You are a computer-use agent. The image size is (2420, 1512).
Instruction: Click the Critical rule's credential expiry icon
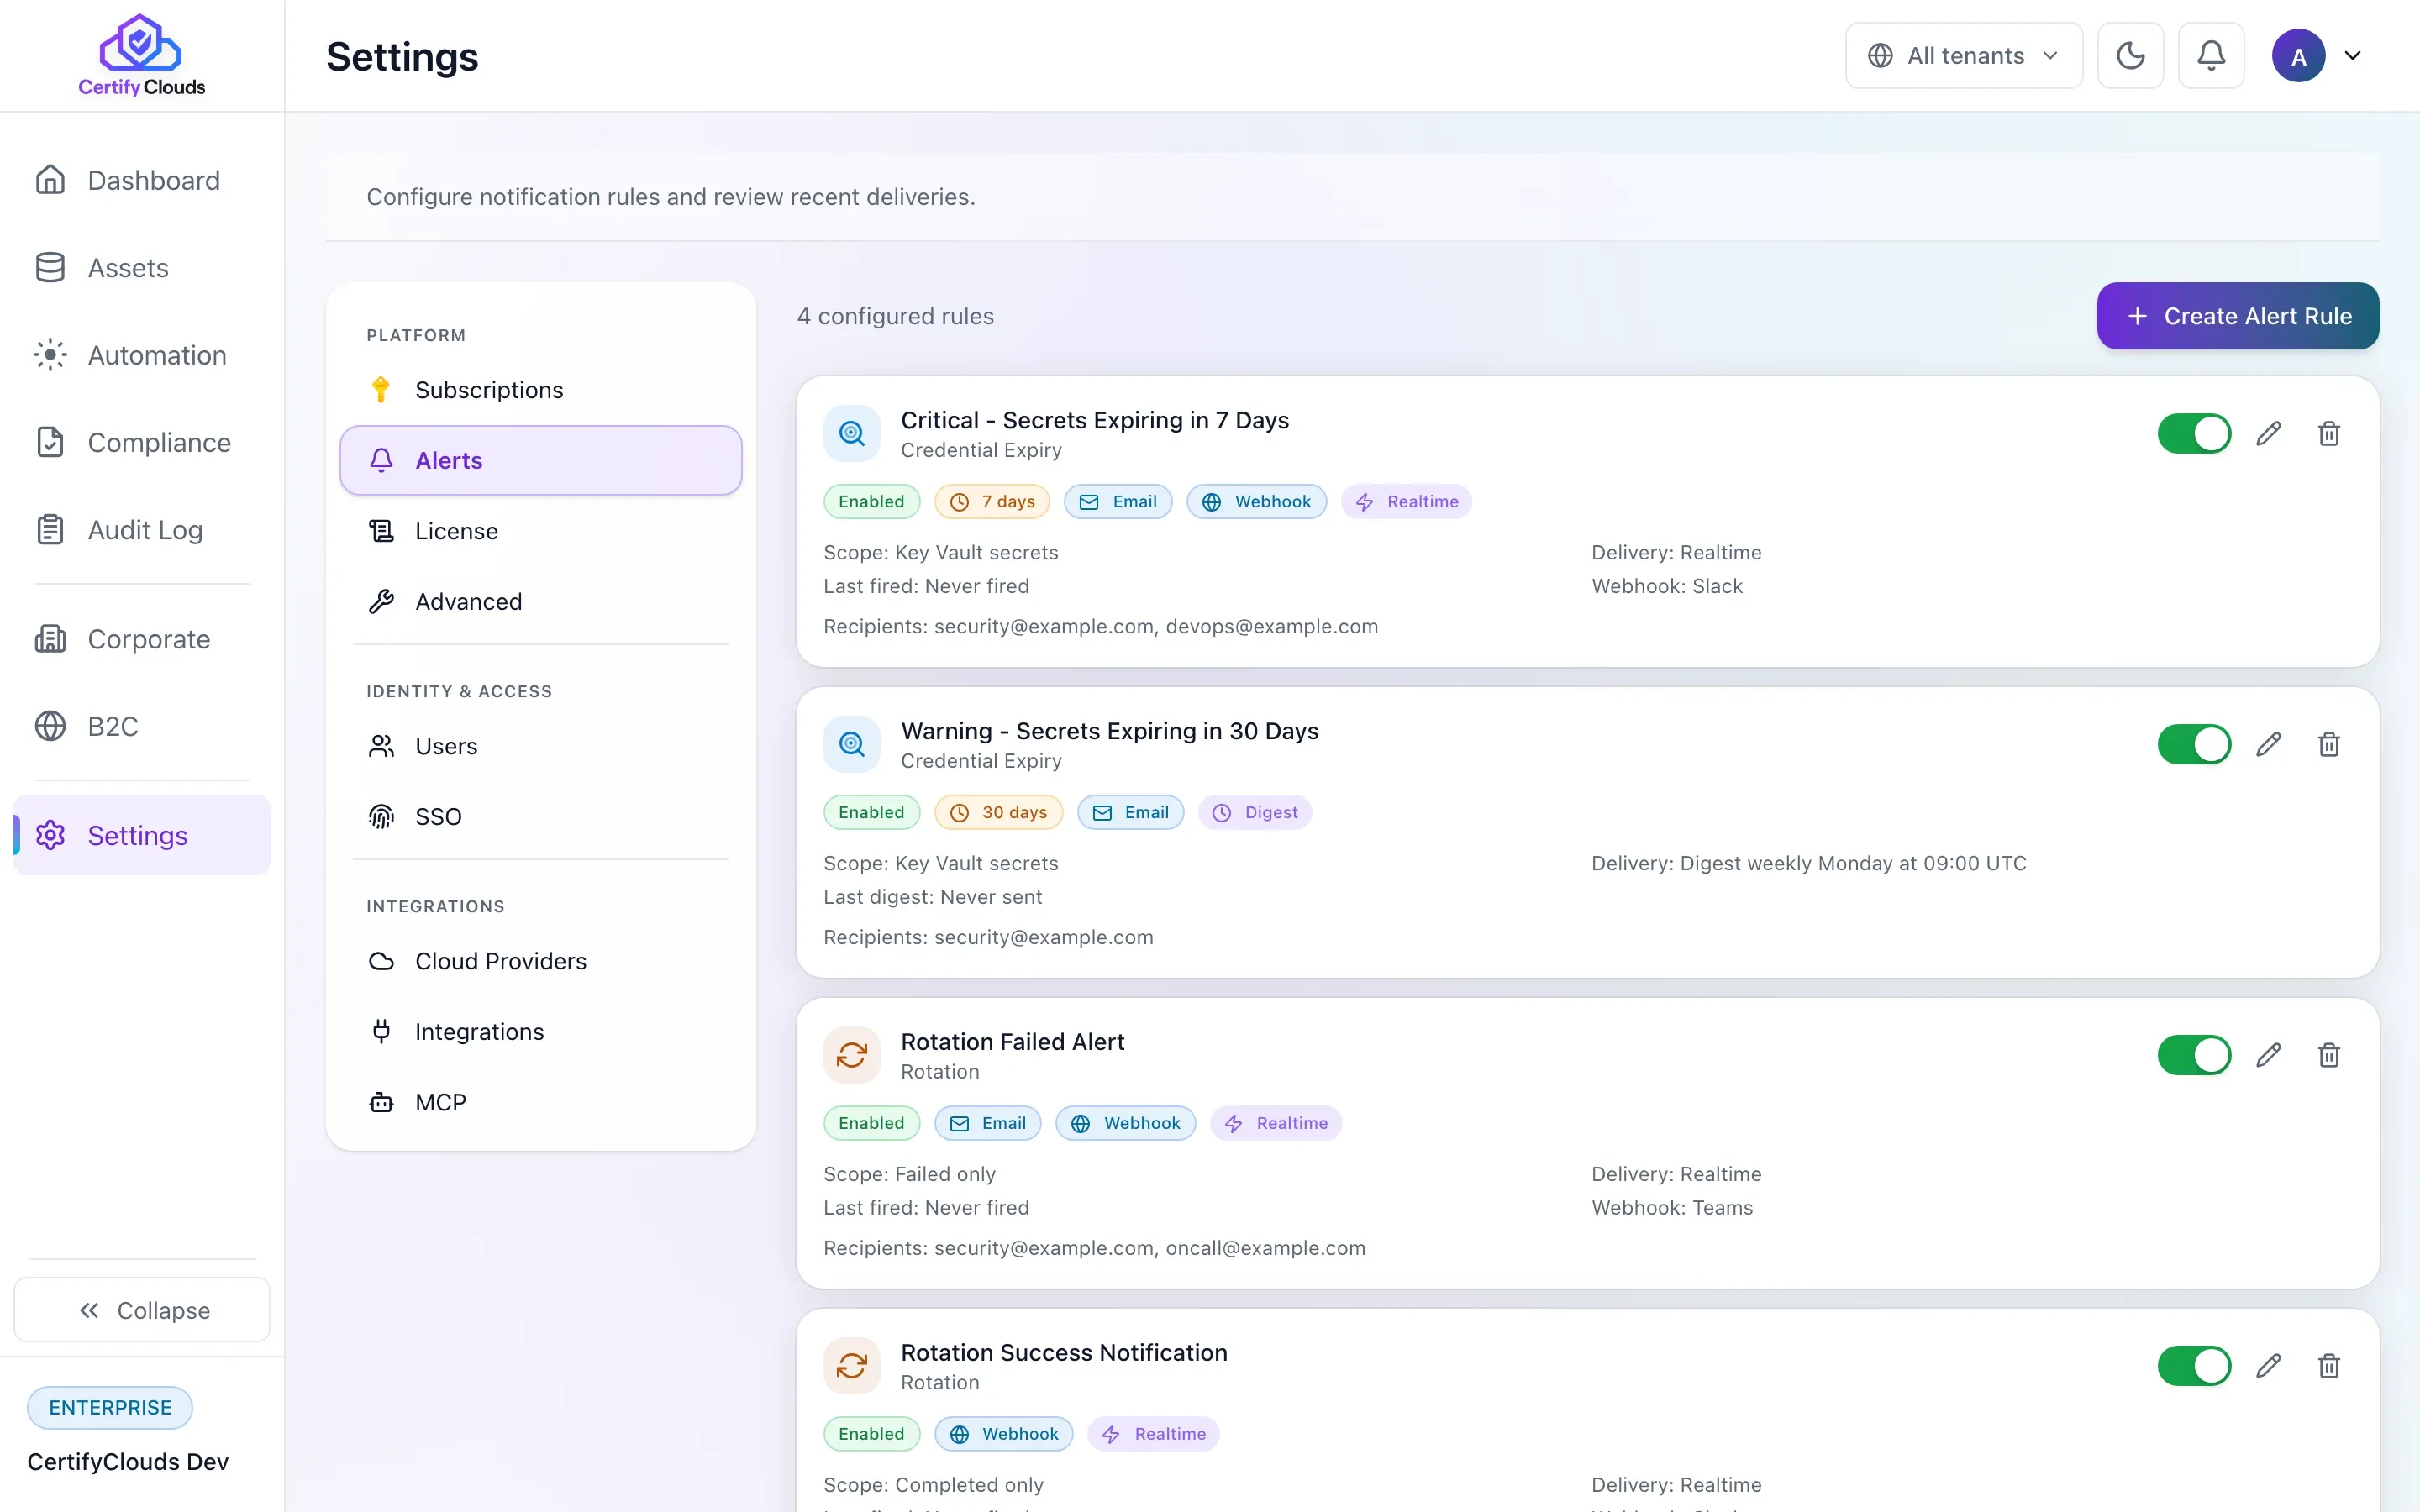pyautogui.click(x=852, y=433)
